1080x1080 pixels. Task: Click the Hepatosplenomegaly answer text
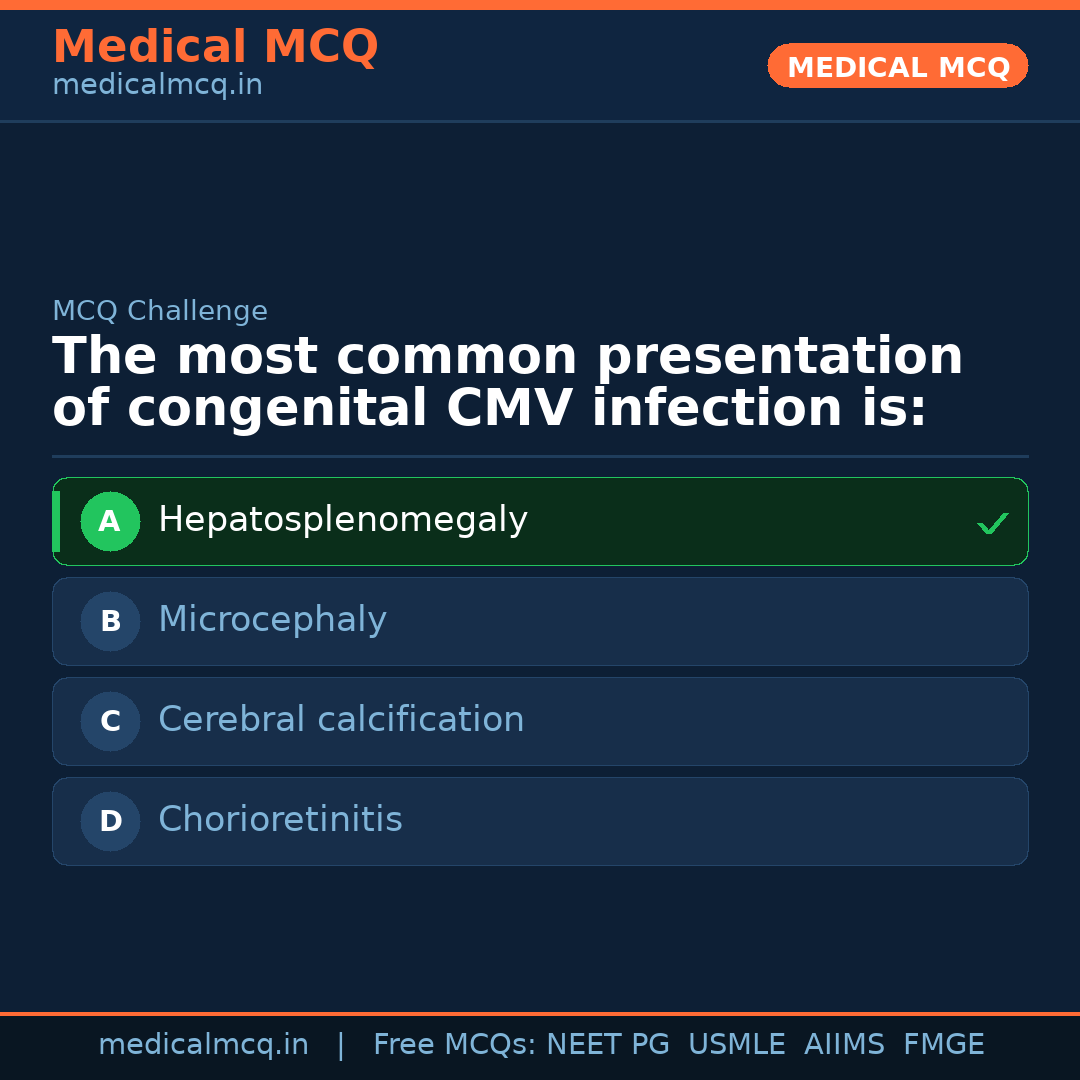[x=342, y=520]
